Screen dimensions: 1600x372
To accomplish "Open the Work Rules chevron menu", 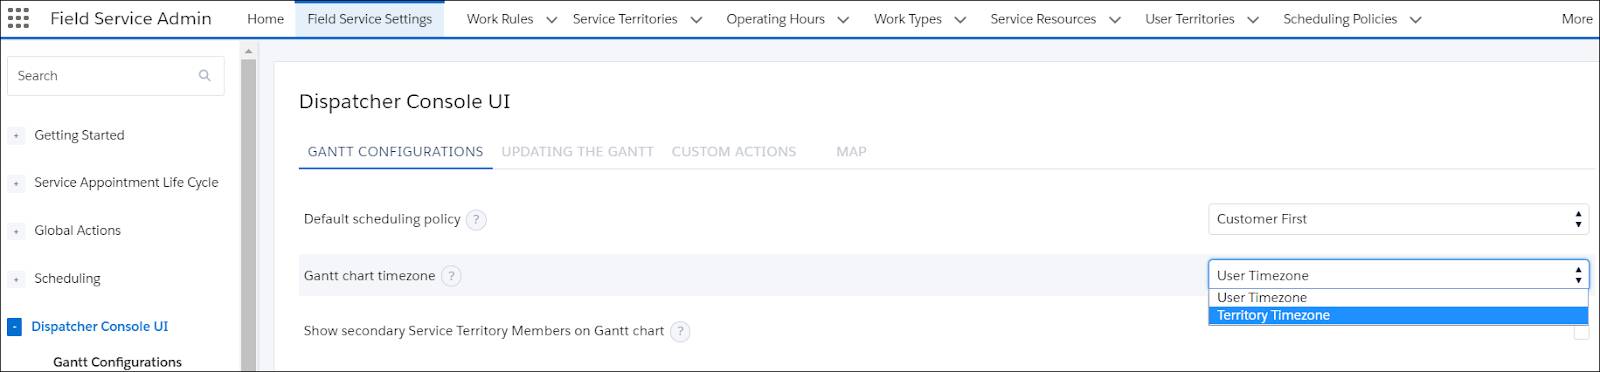I will [x=551, y=19].
